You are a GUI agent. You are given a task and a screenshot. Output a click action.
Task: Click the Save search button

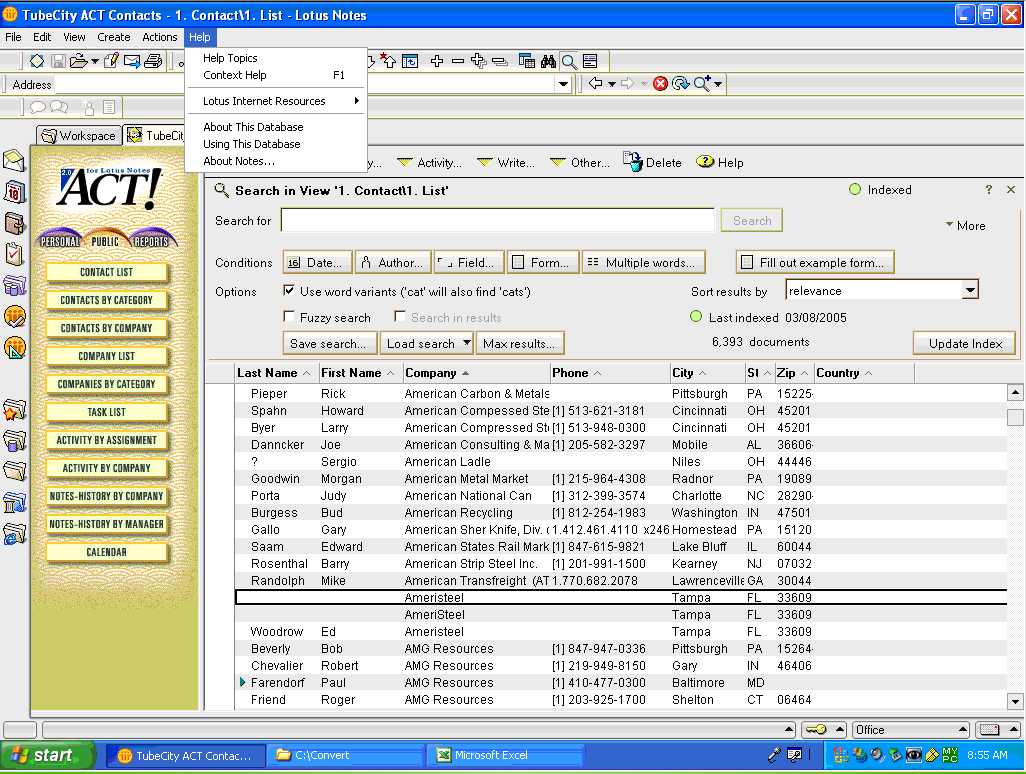329,343
